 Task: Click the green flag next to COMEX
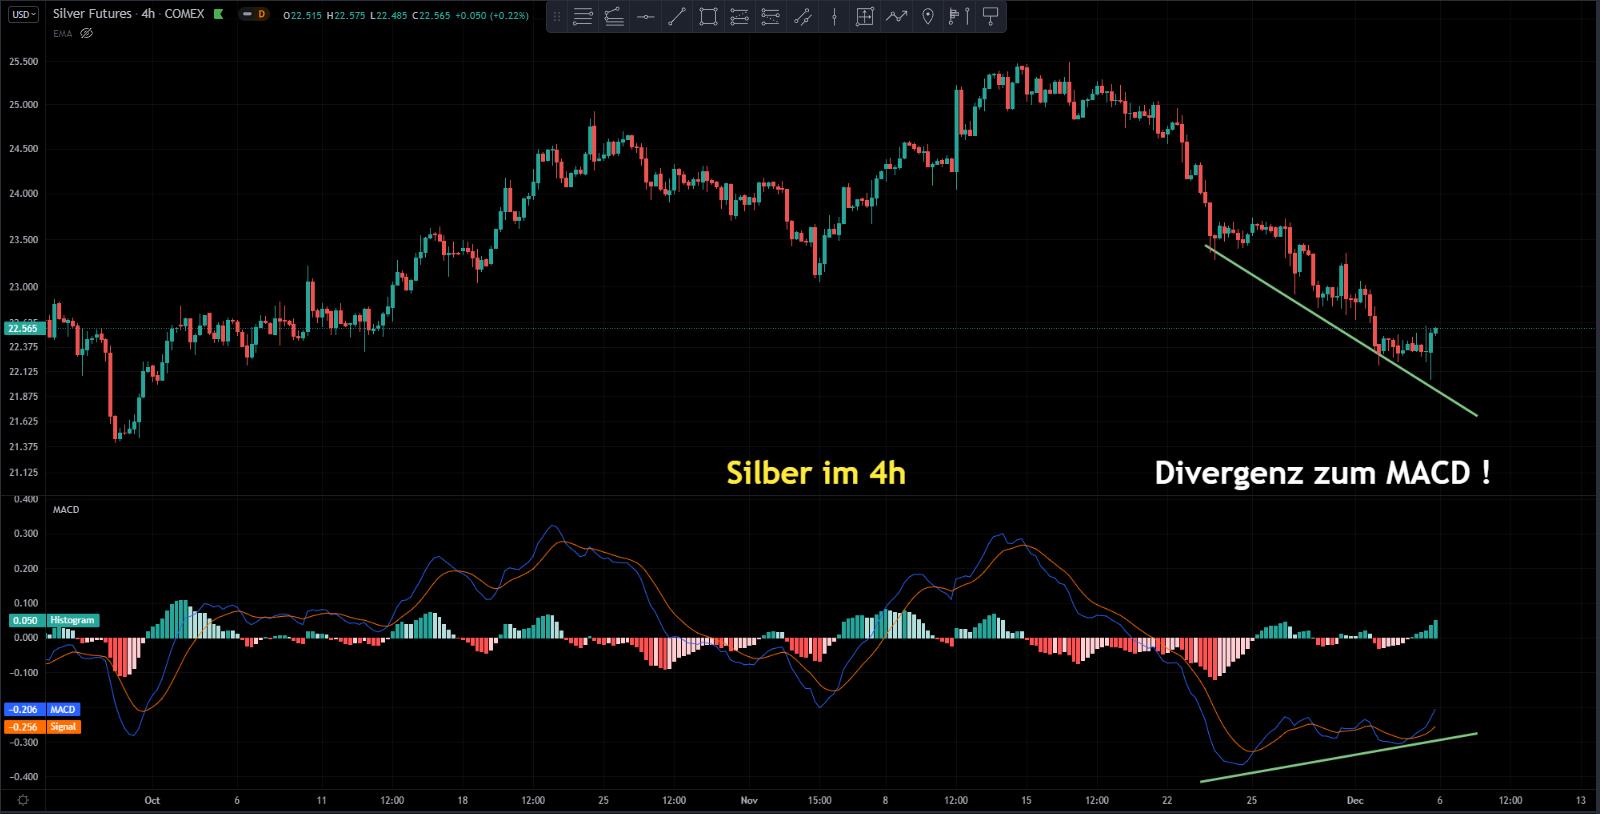click(219, 14)
